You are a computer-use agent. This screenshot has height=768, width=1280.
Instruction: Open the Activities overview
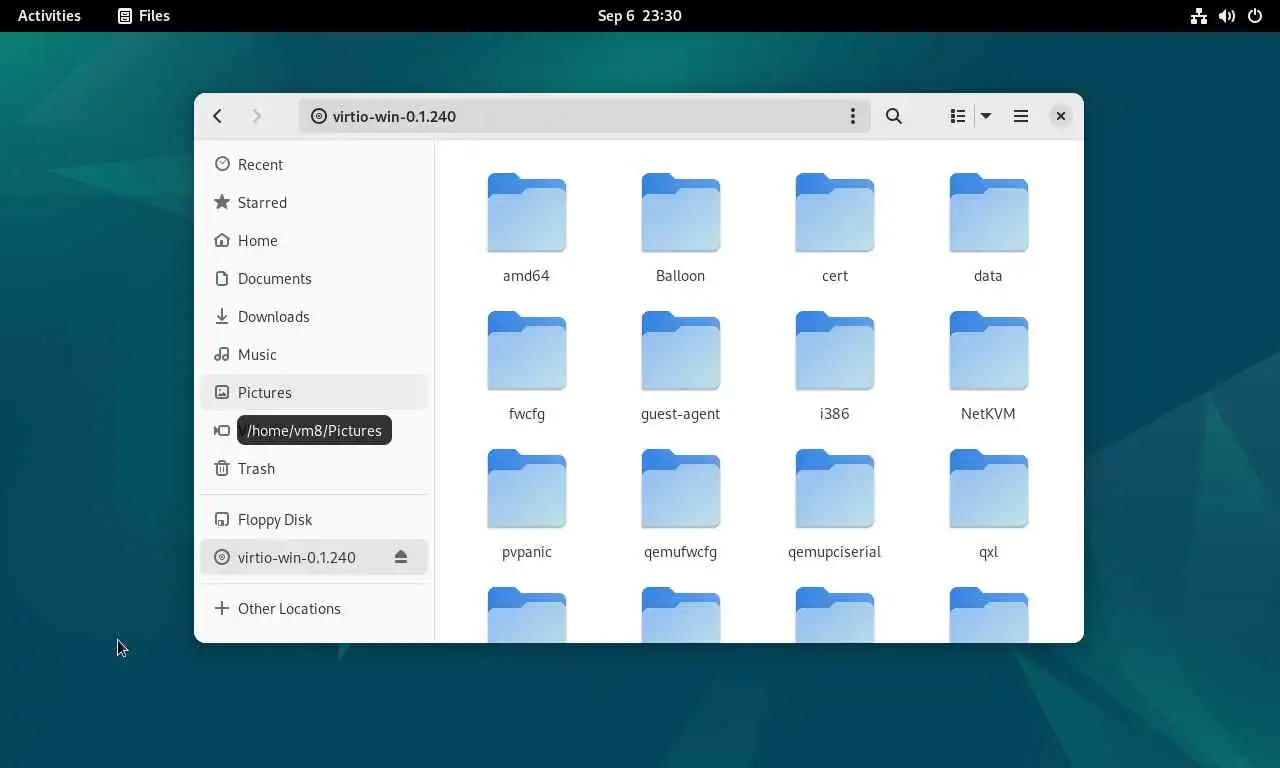point(49,15)
